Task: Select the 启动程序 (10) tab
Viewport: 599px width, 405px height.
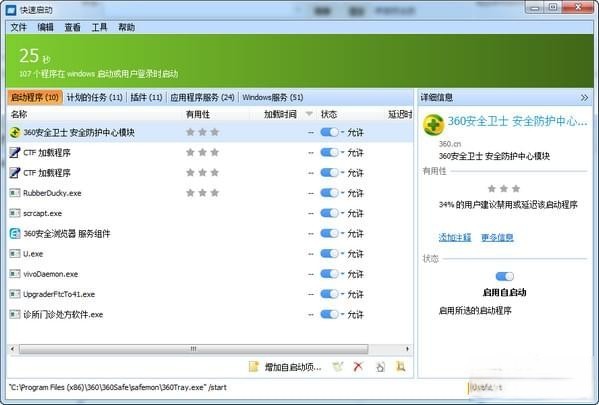Action: (34, 97)
